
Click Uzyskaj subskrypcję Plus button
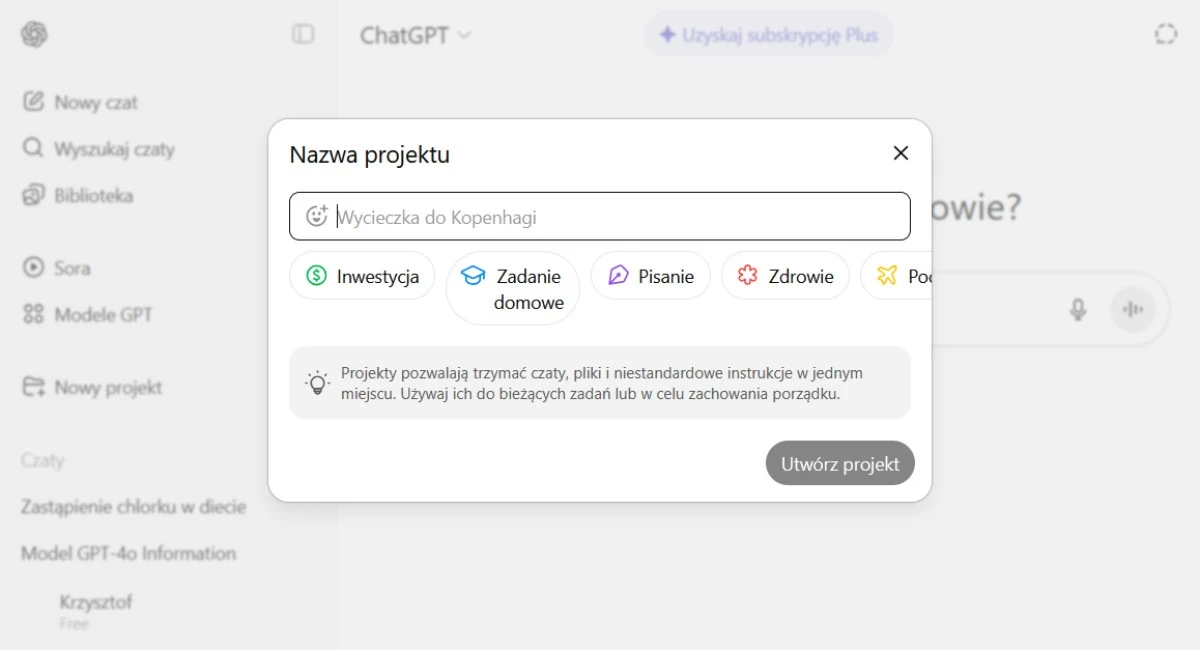pos(768,35)
